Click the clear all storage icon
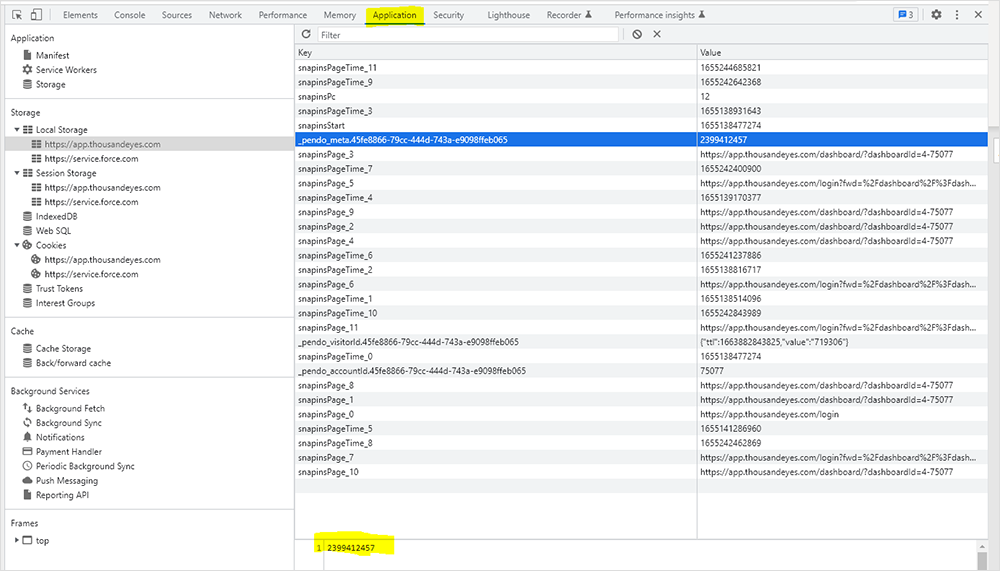Image resolution: width=1000 pixels, height=571 pixels. pos(637,34)
